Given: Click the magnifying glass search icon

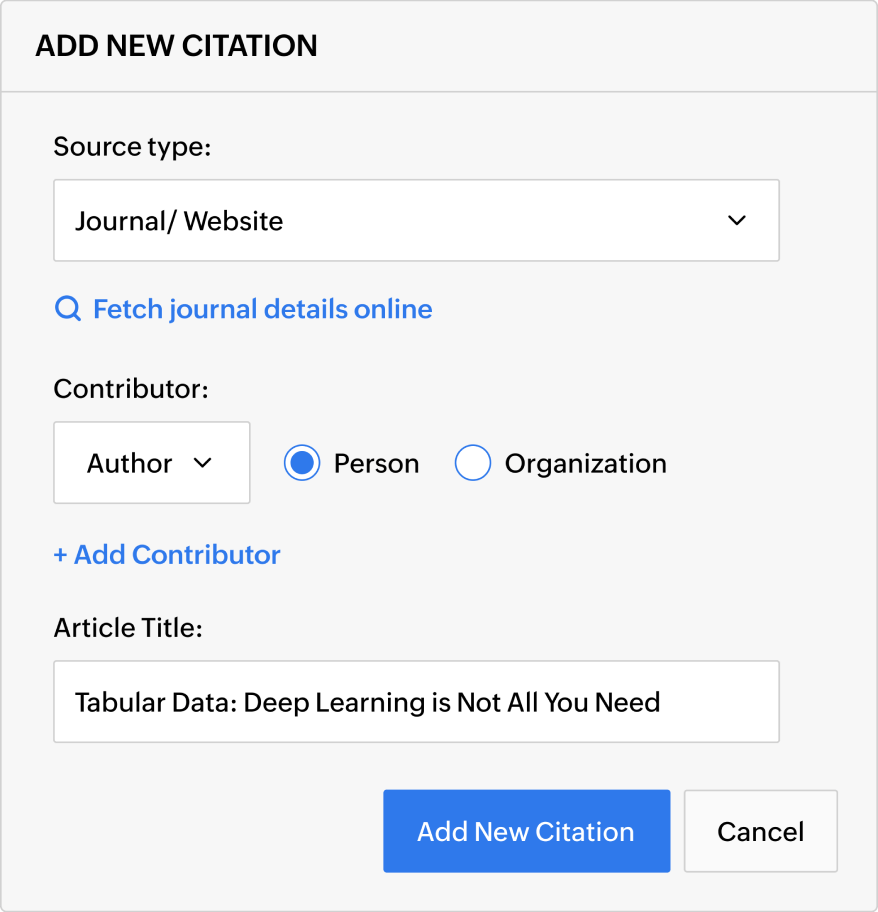Looking at the screenshot, I should point(67,309).
